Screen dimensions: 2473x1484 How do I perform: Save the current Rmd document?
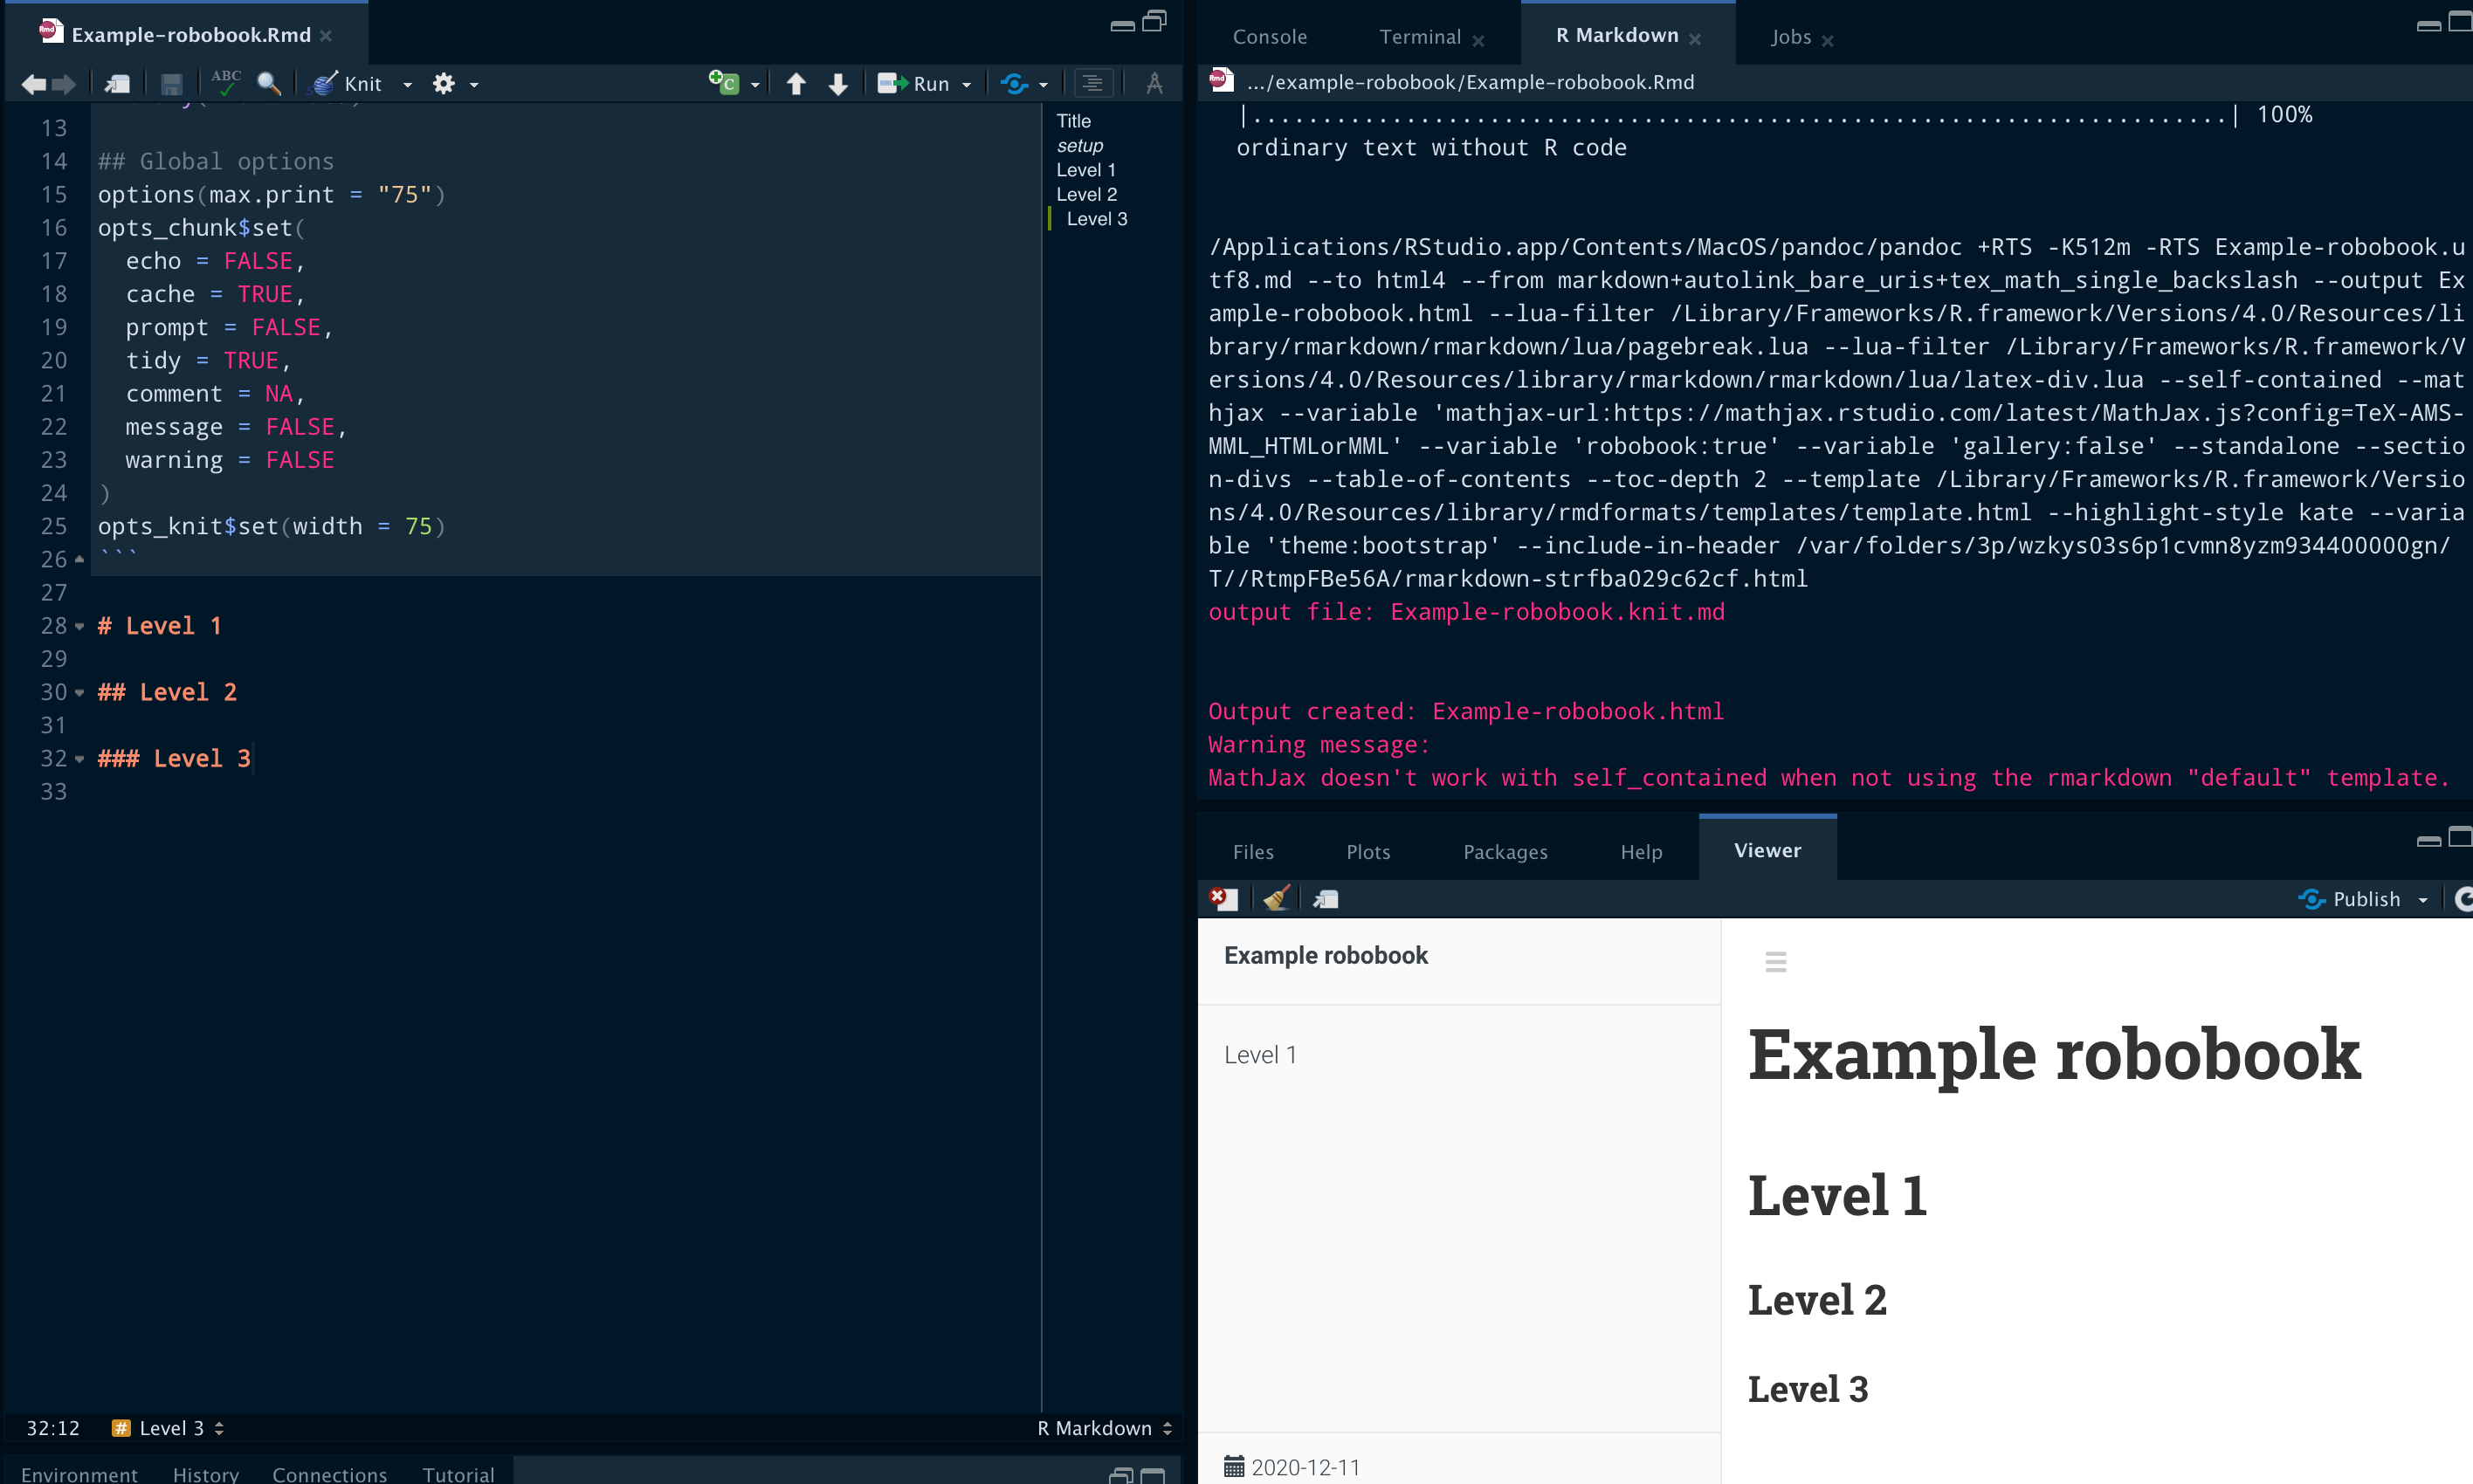(x=171, y=84)
